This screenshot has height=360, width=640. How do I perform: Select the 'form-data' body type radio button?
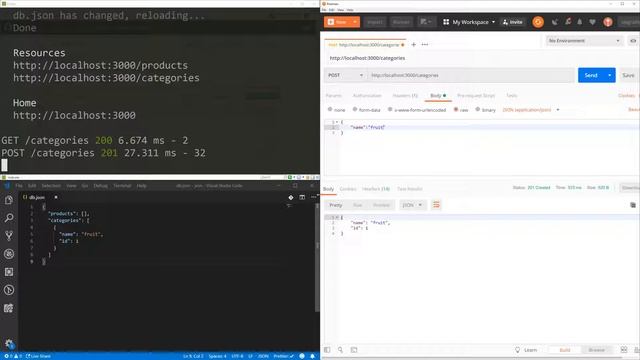tap(355, 109)
